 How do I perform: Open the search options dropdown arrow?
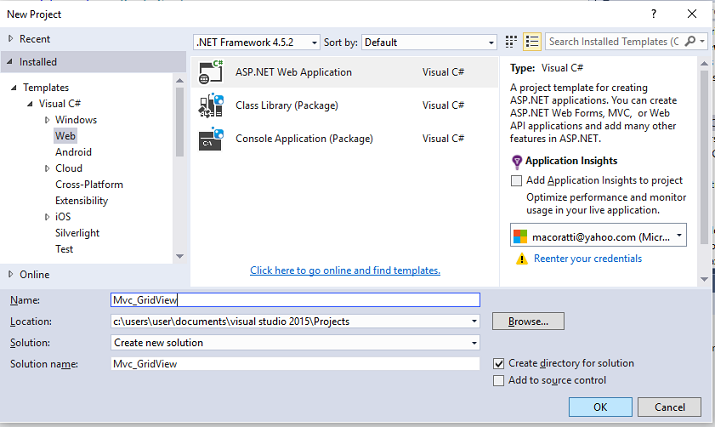(x=702, y=42)
